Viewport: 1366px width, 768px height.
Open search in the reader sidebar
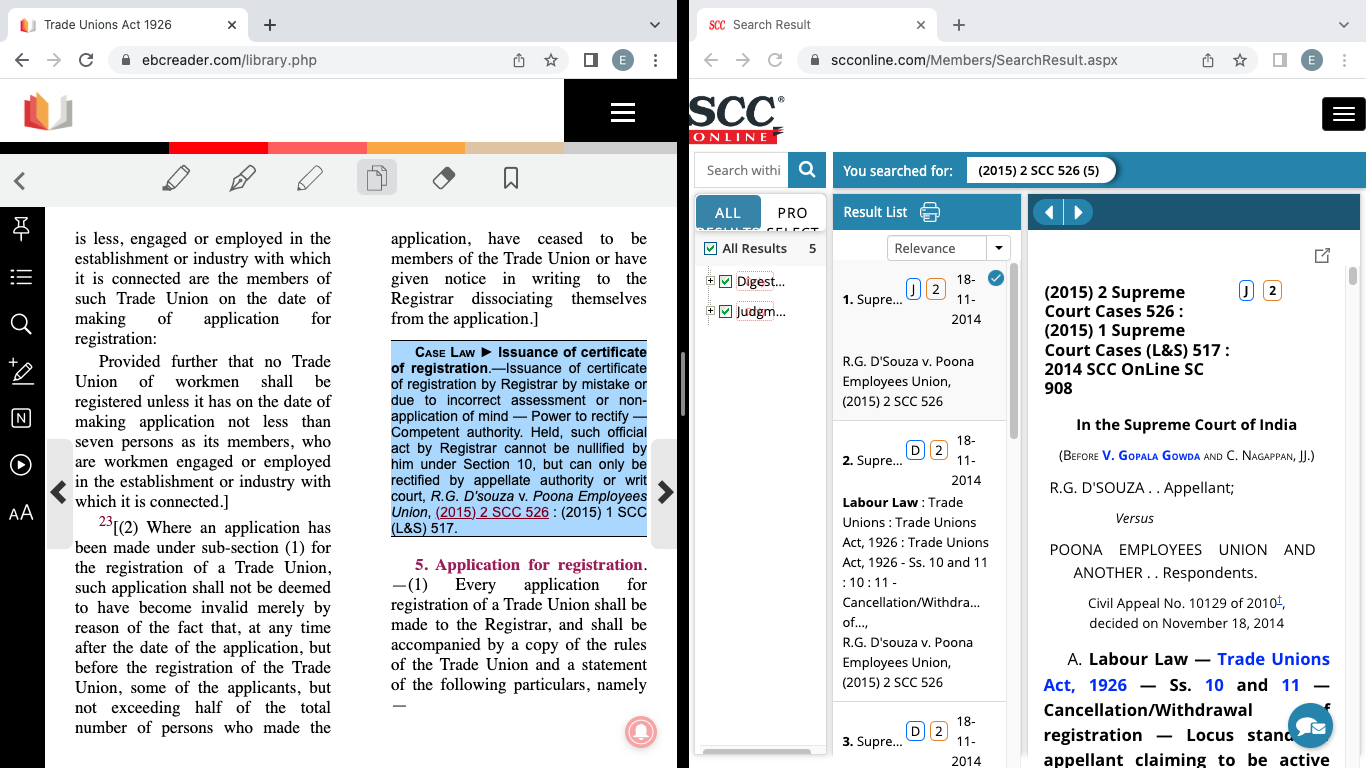click(21, 324)
